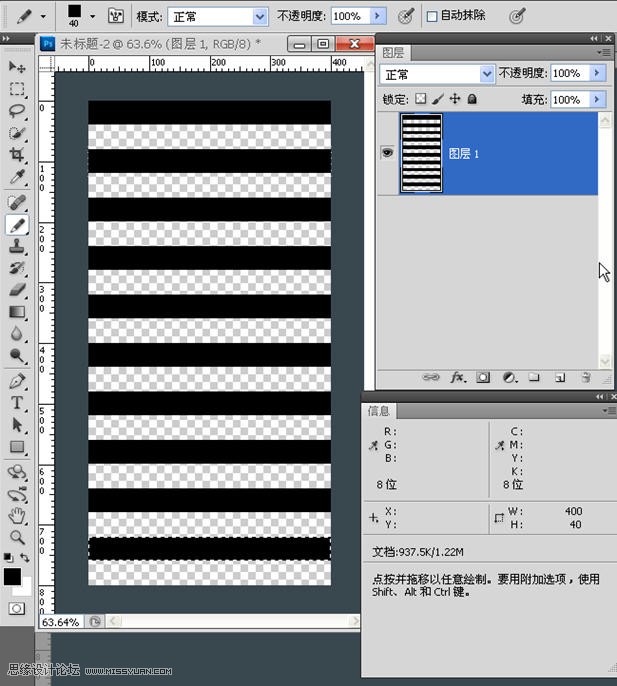This screenshot has height=686, width=617.
Task: Add a layer mask
Action: [483, 378]
